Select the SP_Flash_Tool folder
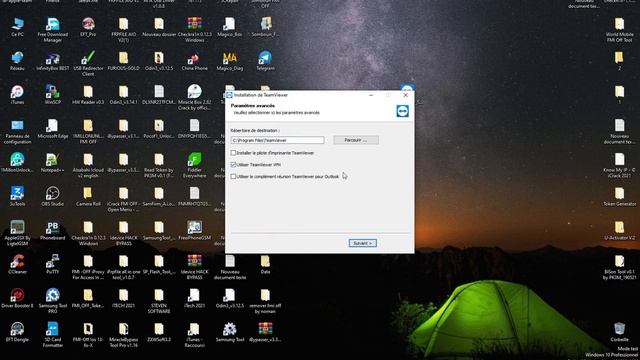Viewport: 640px width, 360px height. coord(159,265)
